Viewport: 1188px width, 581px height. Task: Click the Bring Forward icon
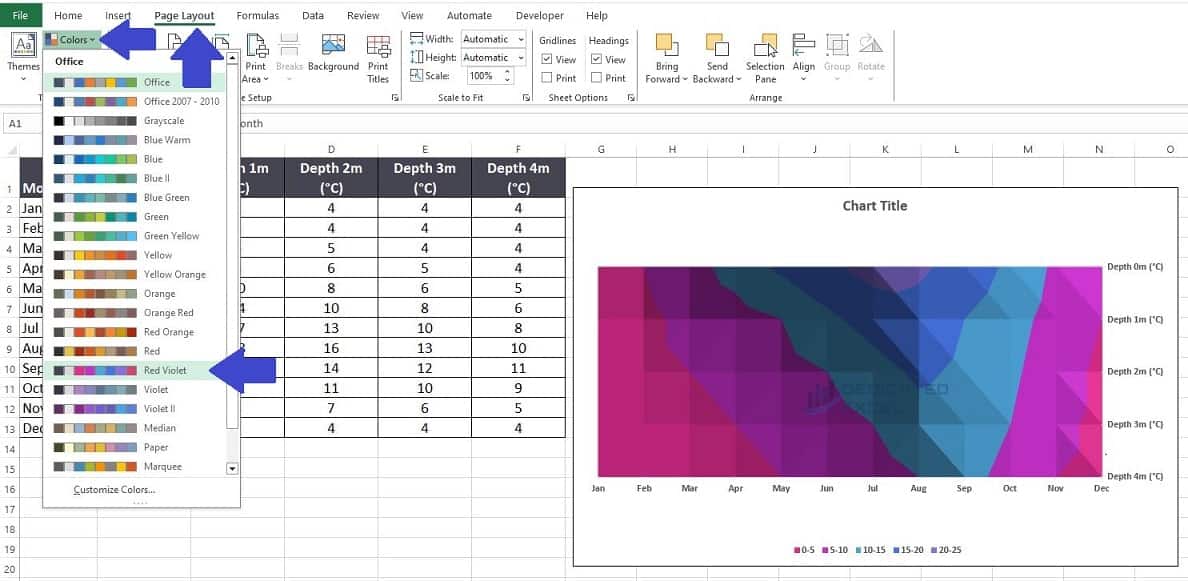pyautogui.click(x=666, y=58)
